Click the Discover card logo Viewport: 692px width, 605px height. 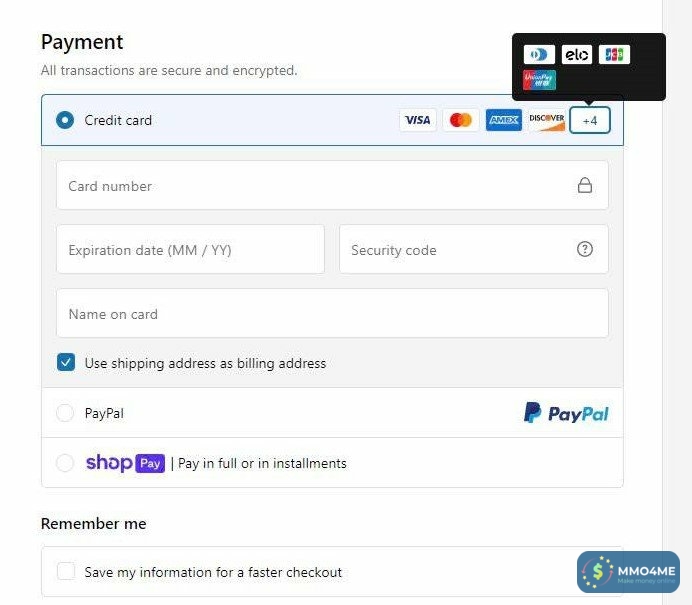pyautogui.click(x=547, y=120)
